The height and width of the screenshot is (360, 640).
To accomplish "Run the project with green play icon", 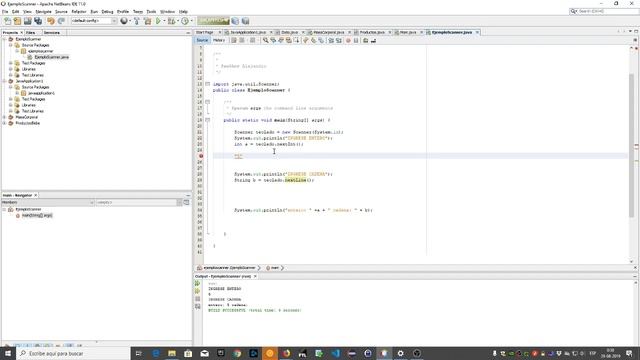I will point(158,21).
